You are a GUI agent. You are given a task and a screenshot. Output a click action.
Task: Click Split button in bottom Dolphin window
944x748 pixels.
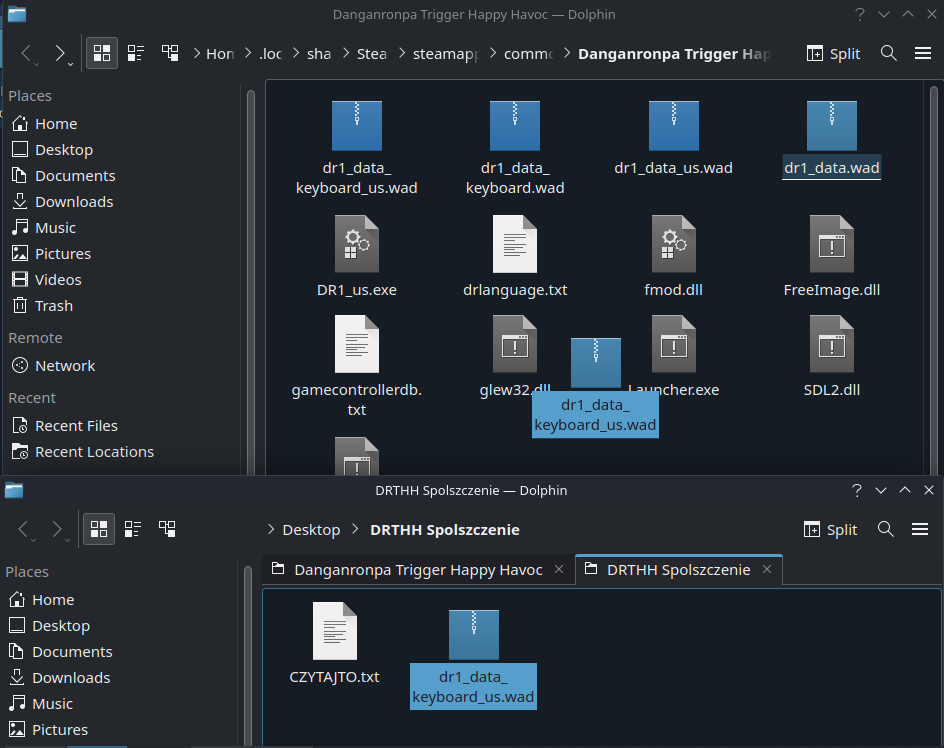[x=830, y=529]
